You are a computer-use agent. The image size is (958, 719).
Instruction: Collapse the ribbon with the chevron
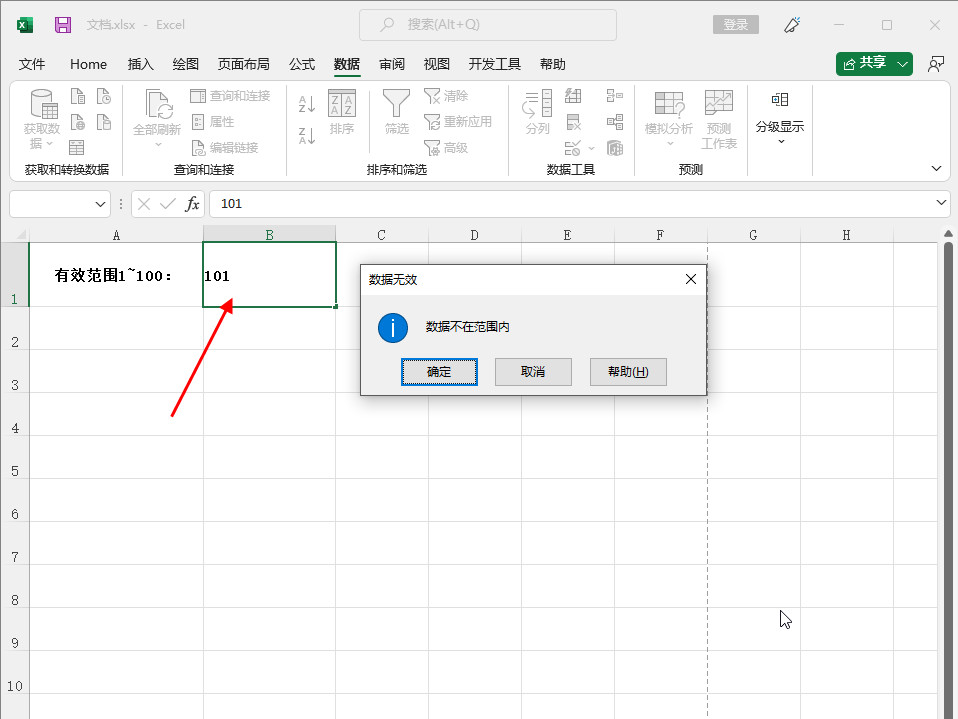click(x=936, y=169)
